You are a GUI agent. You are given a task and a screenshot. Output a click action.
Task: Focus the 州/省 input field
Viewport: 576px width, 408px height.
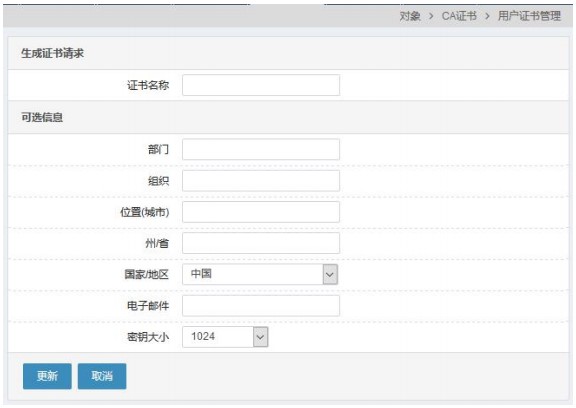pyautogui.click(x=261, y=243)
